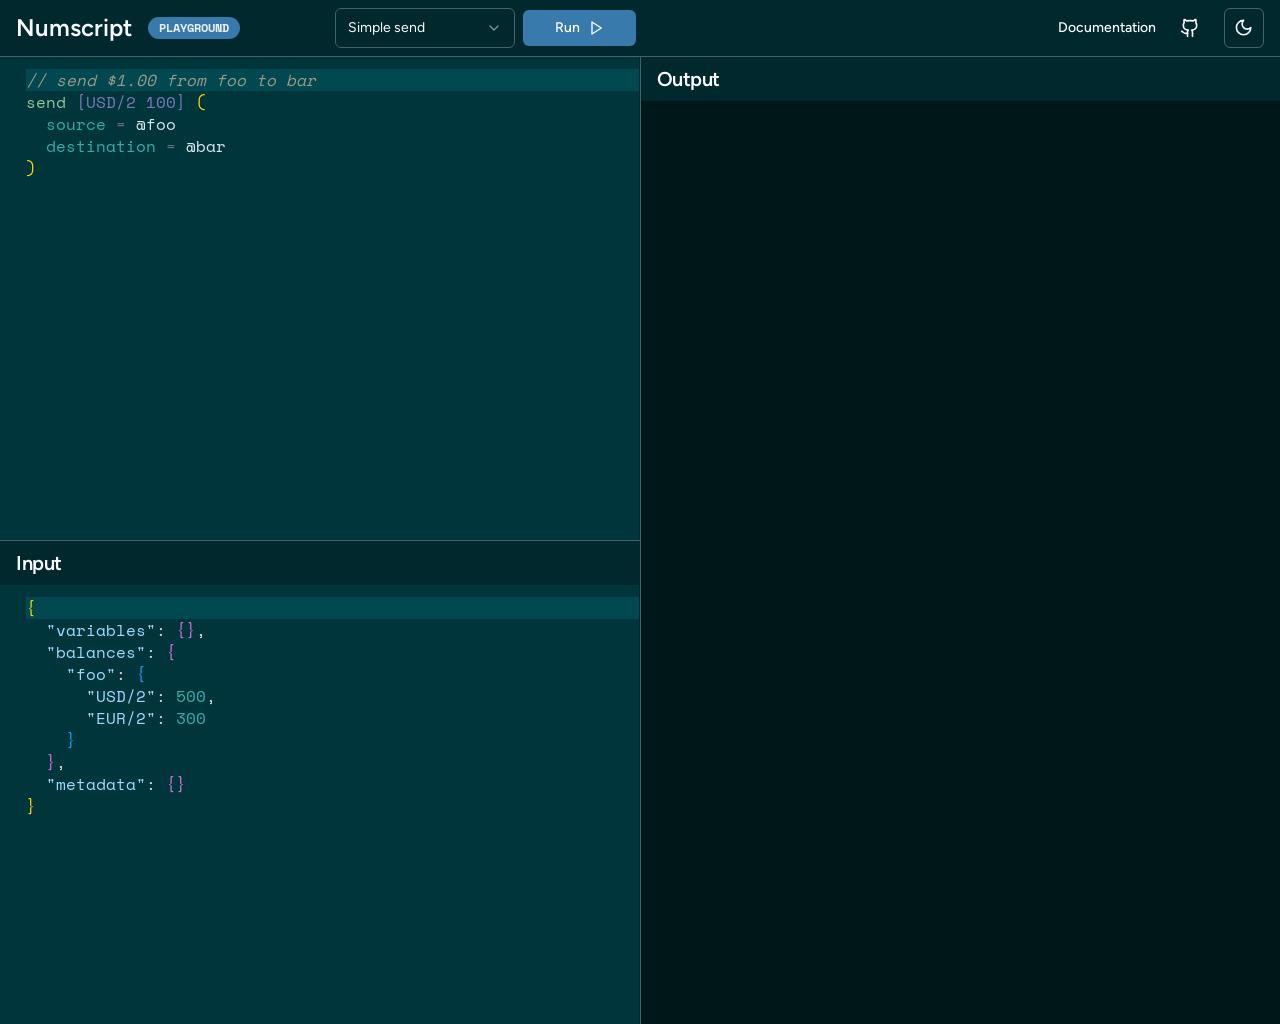Place cursor on "destination = @bar" line

(136, 146)
